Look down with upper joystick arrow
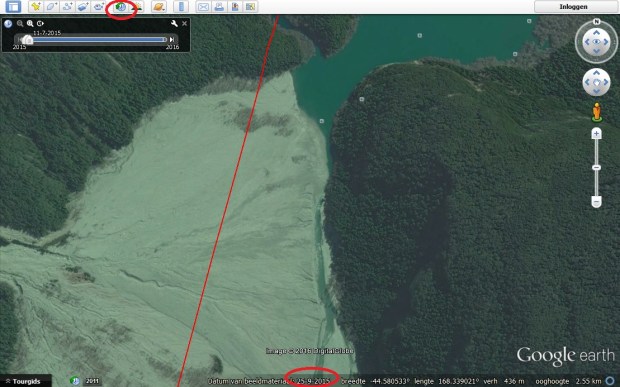This screenshot has width=620, height=387. coord(596,51)
